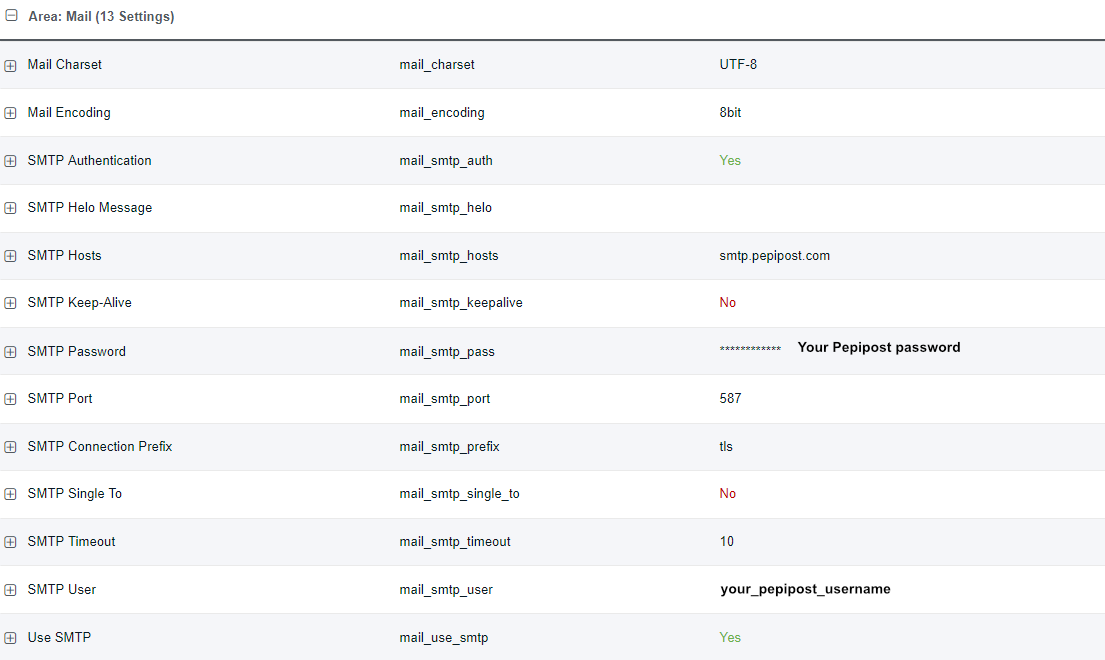Expand the SMTP Port row
Screen dimensions: 1105x660
(11, 399)
